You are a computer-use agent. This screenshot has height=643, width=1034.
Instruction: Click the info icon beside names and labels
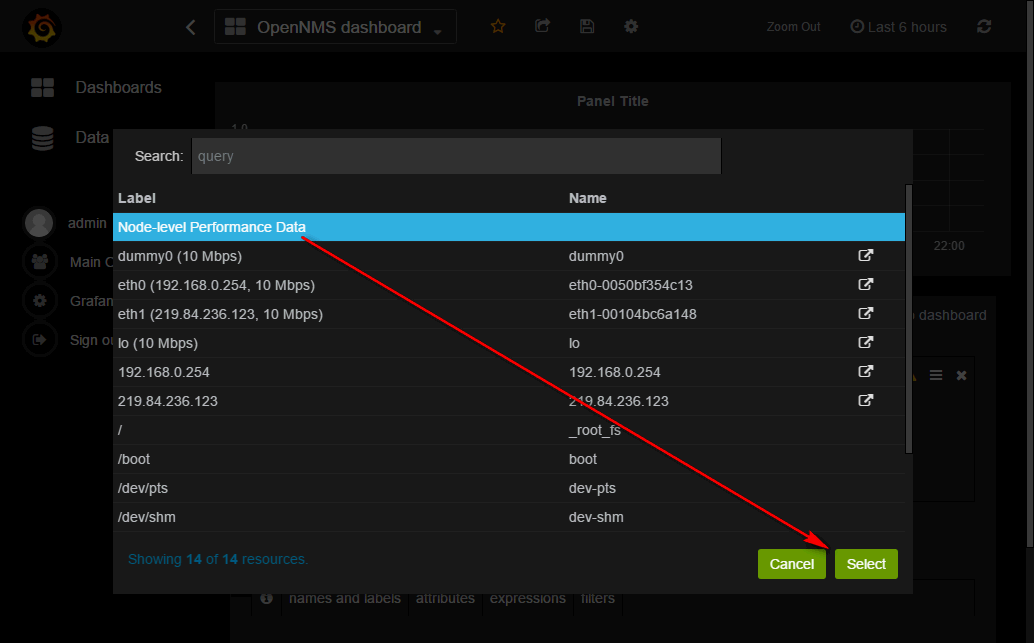click(266, 598)
